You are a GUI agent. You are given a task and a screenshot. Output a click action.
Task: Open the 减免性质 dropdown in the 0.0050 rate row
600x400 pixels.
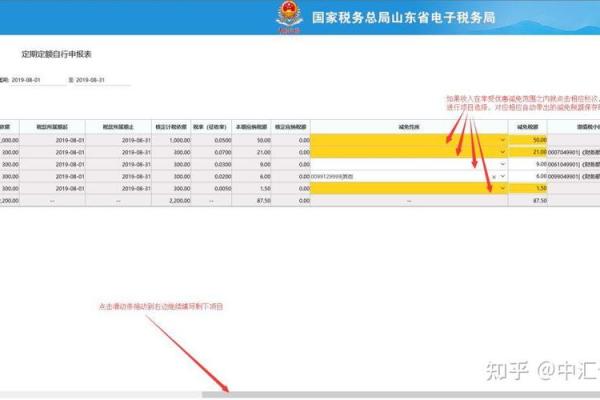[502, 188]
